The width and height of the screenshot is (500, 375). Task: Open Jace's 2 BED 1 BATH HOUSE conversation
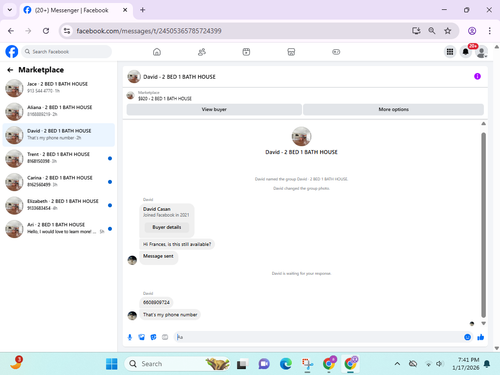pyautogui.click(x=59, y=88)
